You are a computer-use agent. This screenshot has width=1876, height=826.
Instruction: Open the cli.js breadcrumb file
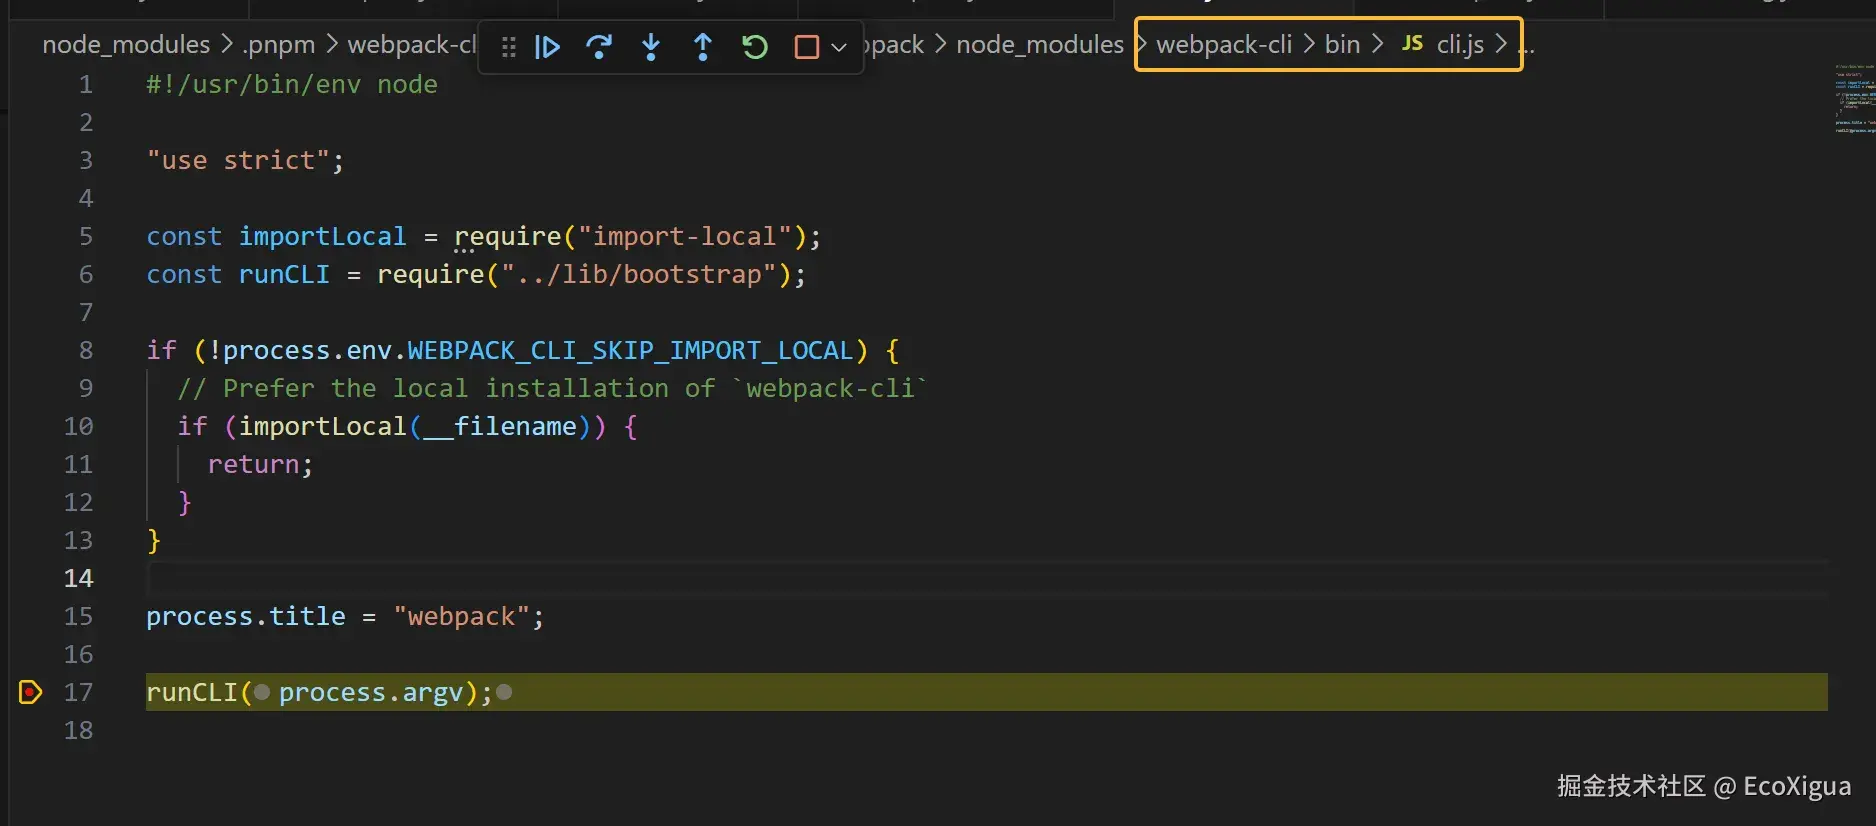[1460, 45]
